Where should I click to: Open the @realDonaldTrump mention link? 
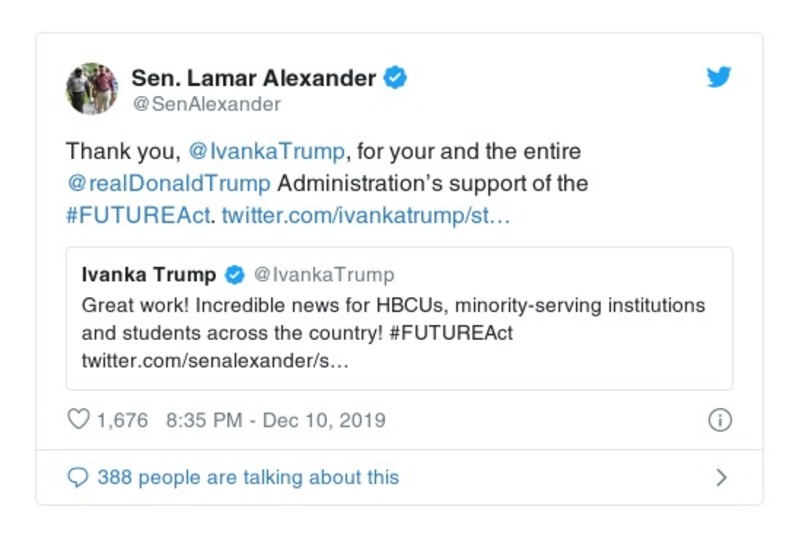tap(168, 184)
